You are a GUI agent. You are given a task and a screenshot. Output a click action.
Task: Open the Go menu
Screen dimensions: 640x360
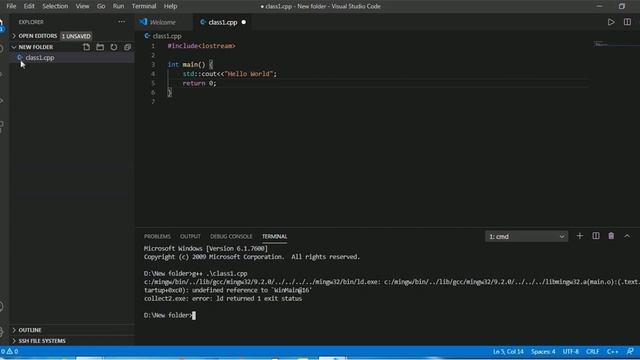tap(101, 6)
